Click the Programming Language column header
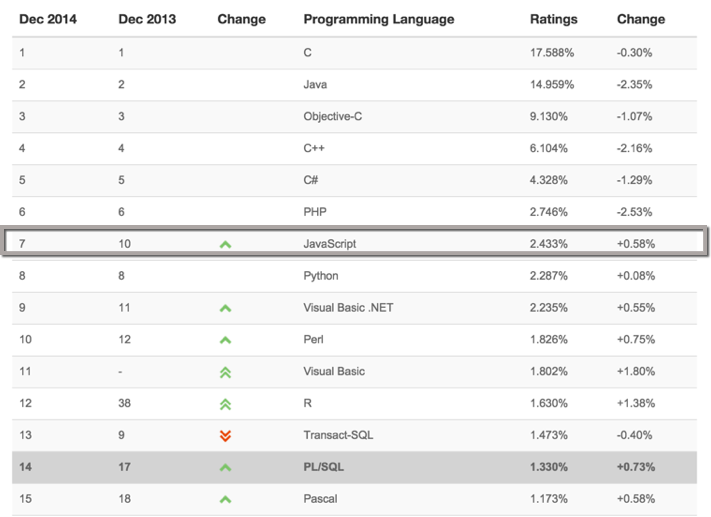This screenshot has height=517, width=711. (379, 20)
